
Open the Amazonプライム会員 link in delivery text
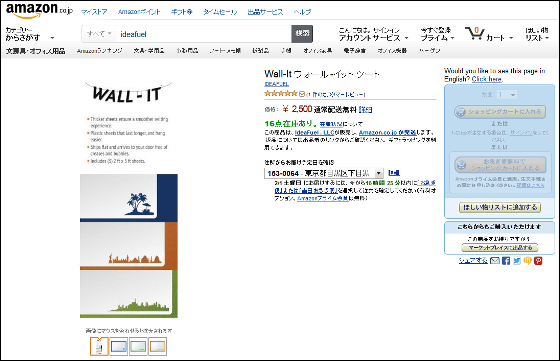point(322,198)
